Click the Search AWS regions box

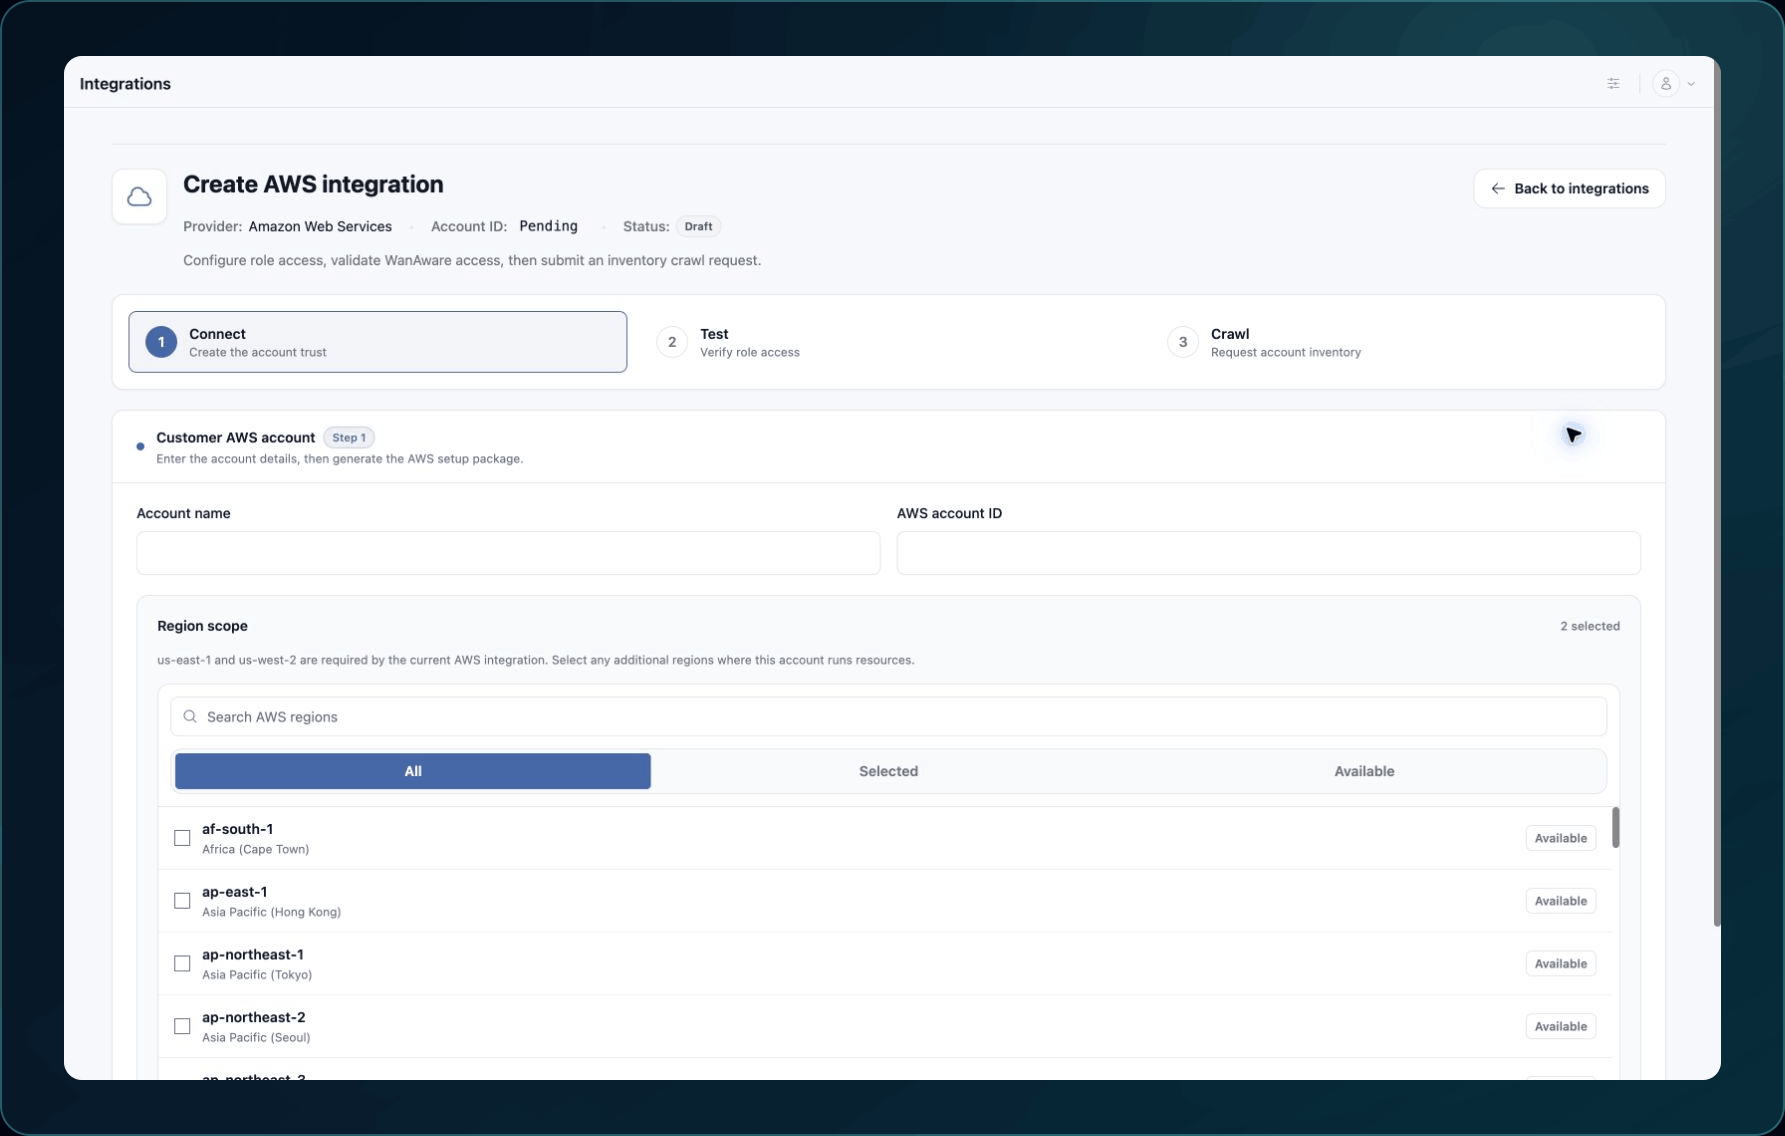click(x=888, y=717)
